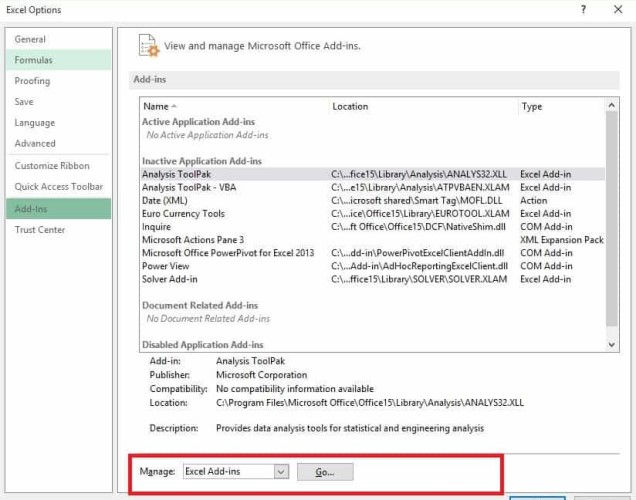Select the Euro Currency Tools row

tap(373, 214)
